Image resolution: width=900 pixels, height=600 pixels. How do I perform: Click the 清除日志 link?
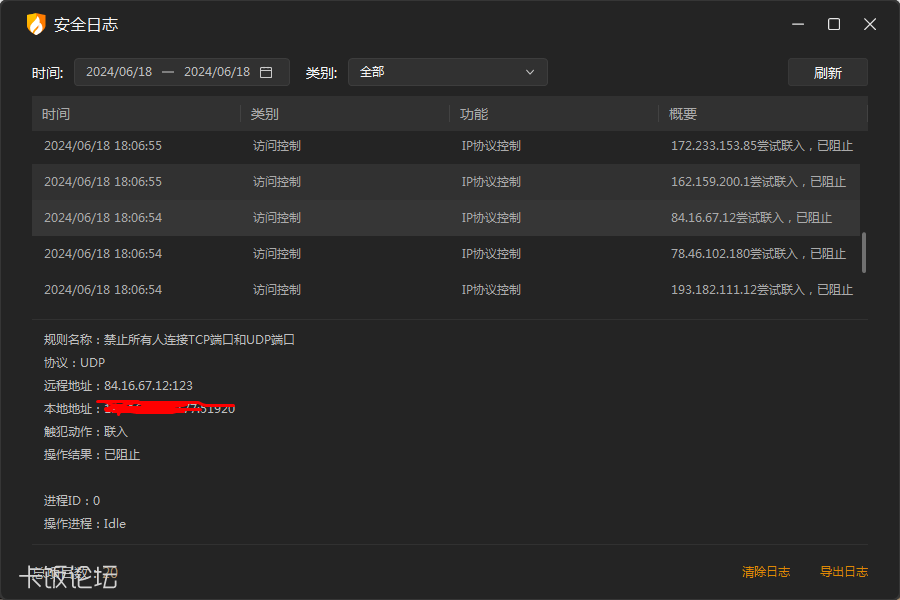coord(765,572)
